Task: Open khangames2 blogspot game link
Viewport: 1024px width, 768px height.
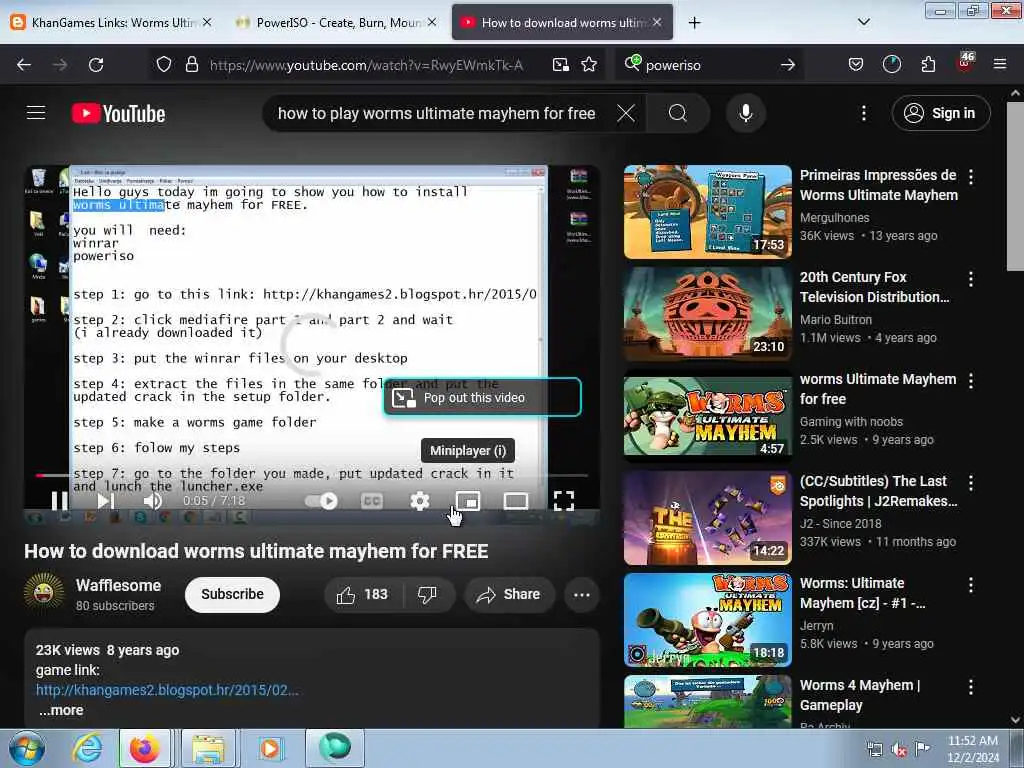Action: 167,690
